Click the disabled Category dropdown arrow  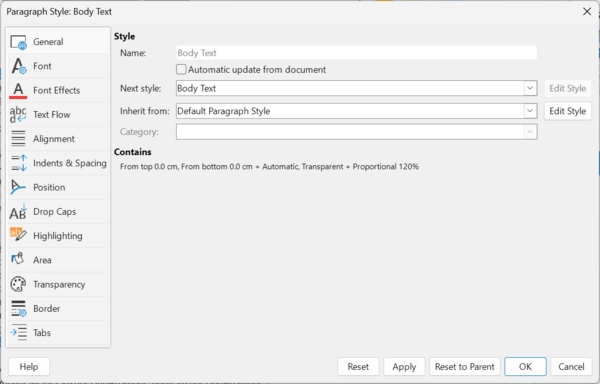530,132
